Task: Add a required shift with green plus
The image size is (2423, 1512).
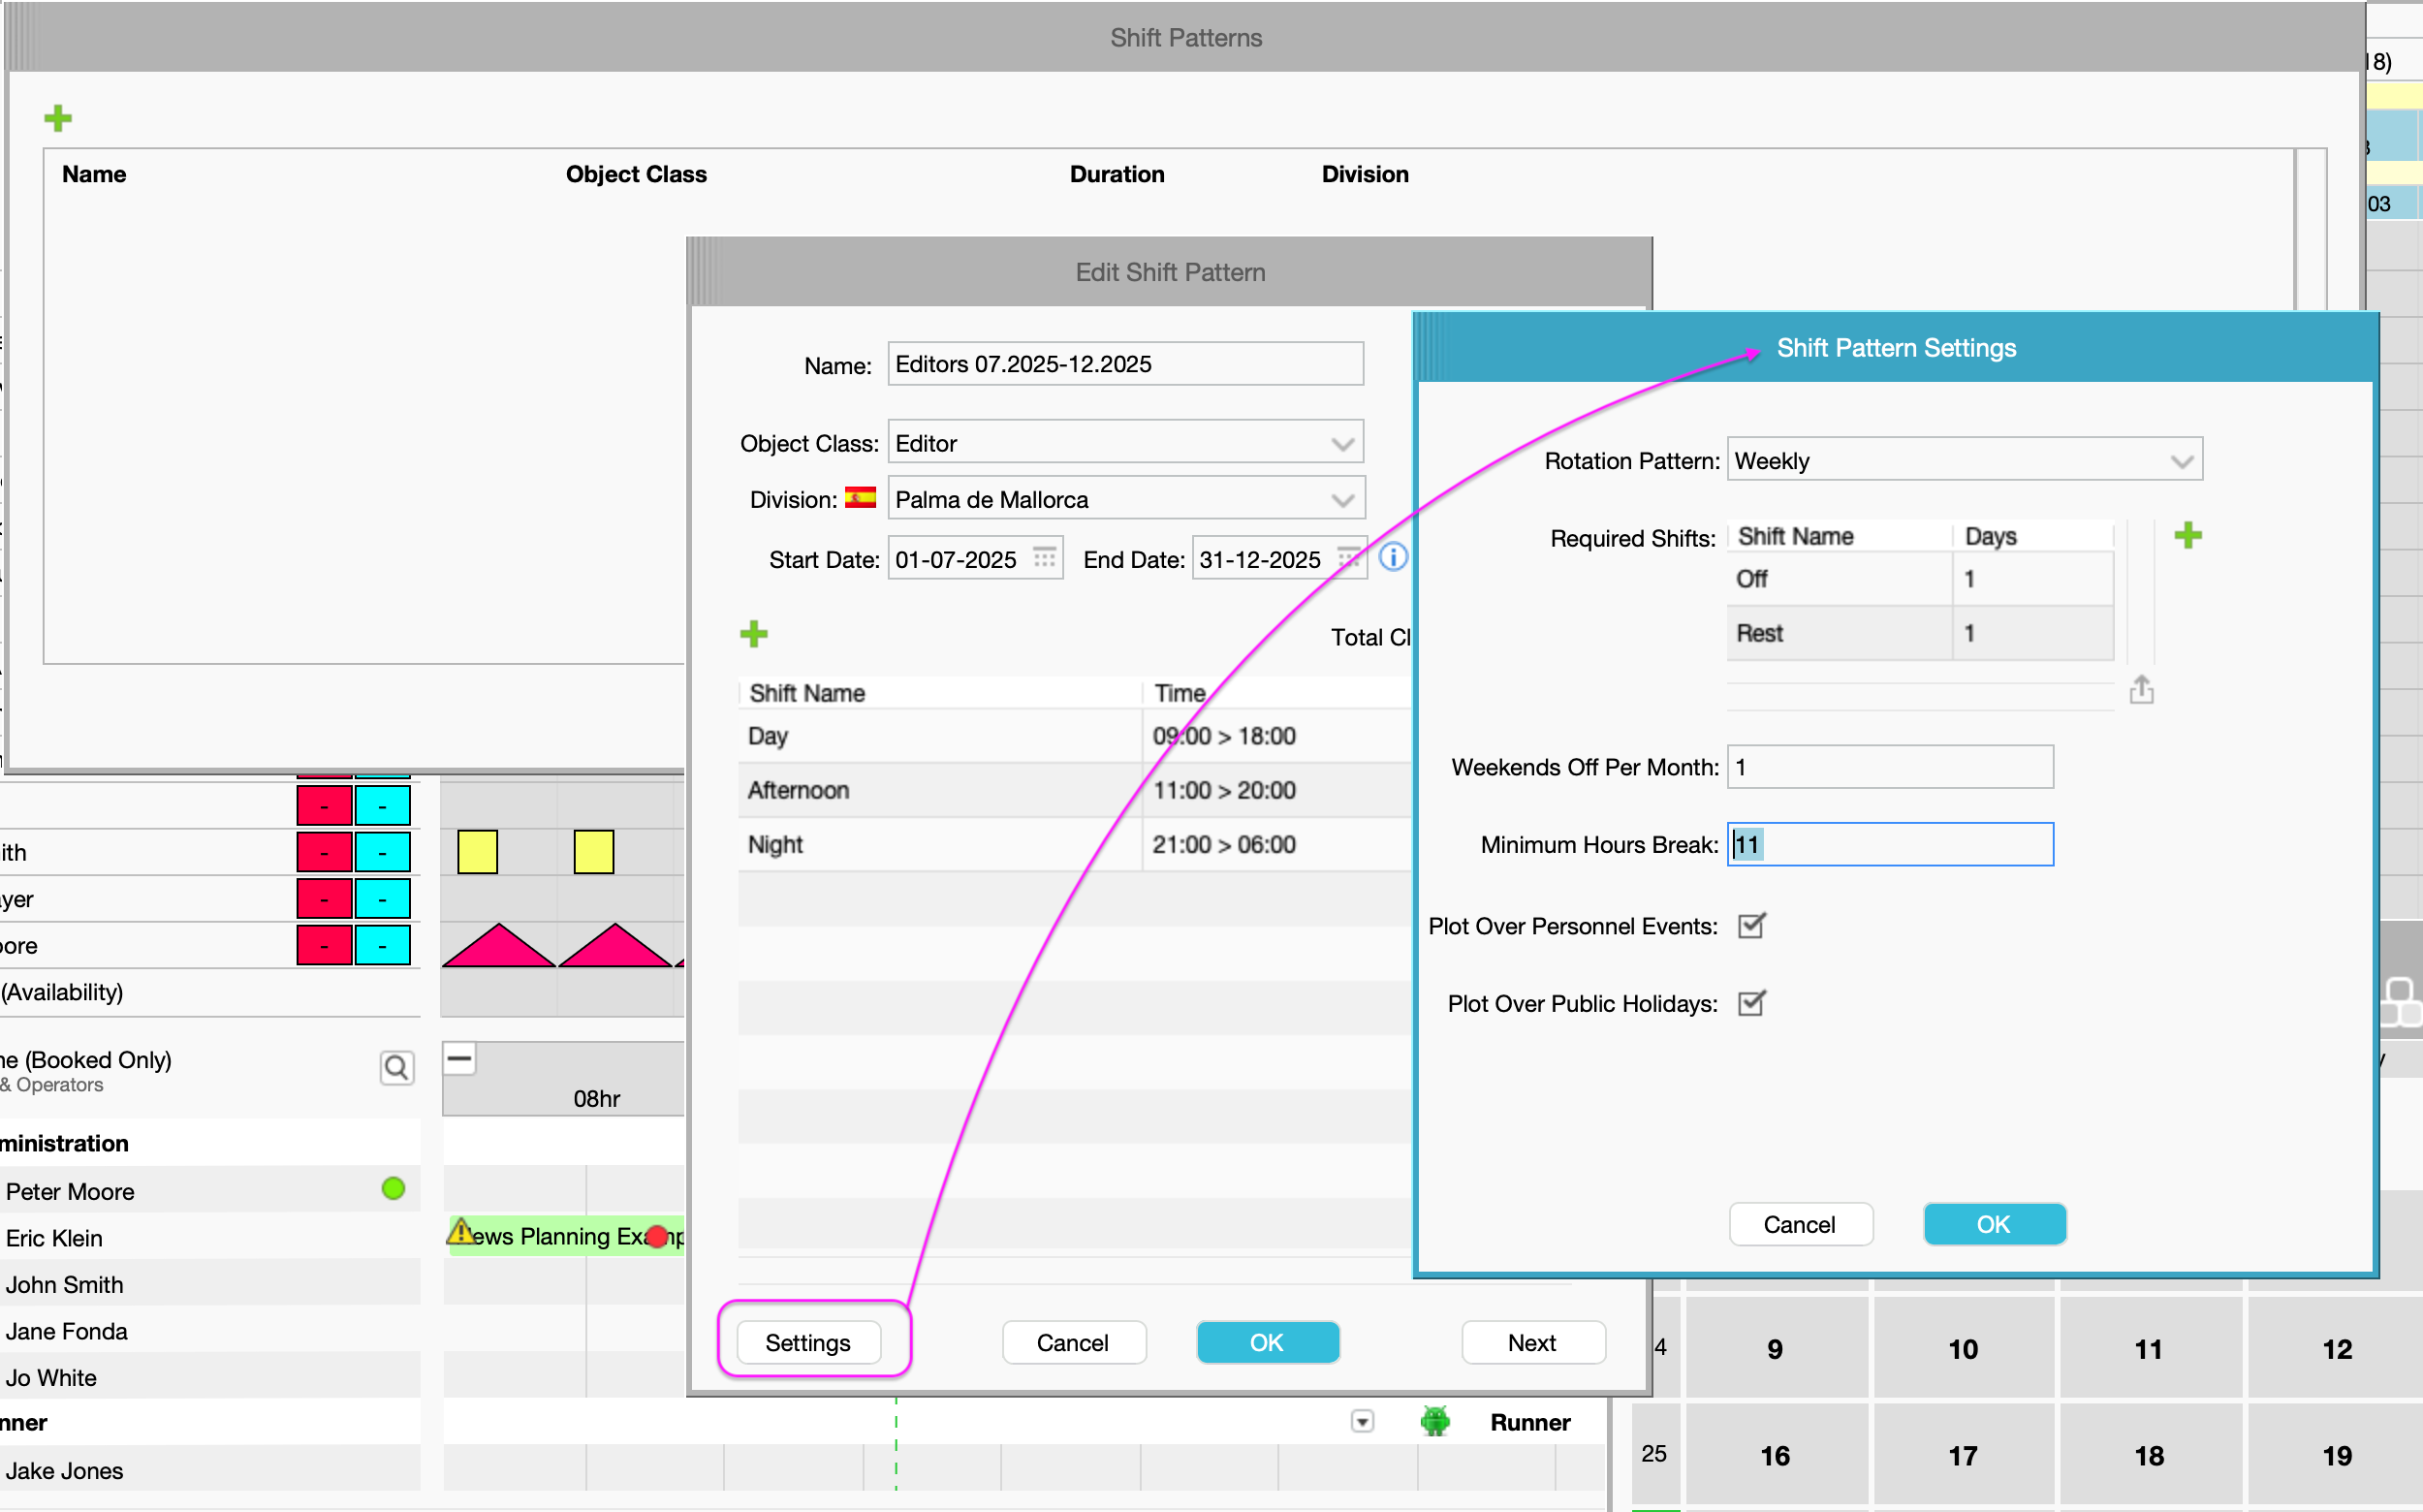Action: click(2187, 536)
